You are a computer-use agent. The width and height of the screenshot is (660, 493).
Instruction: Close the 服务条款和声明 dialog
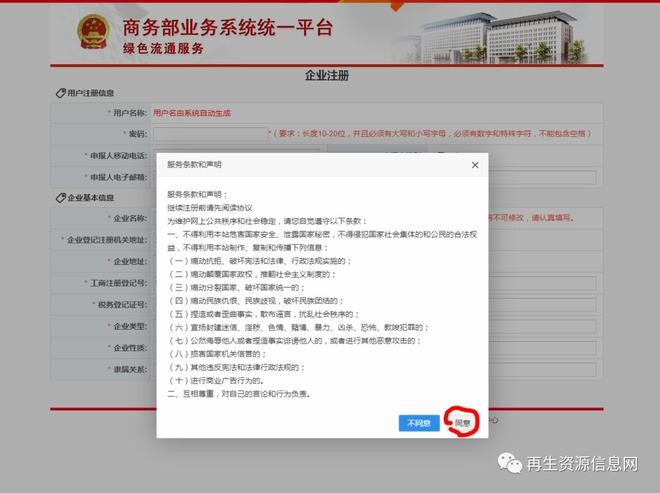point(474,165)
